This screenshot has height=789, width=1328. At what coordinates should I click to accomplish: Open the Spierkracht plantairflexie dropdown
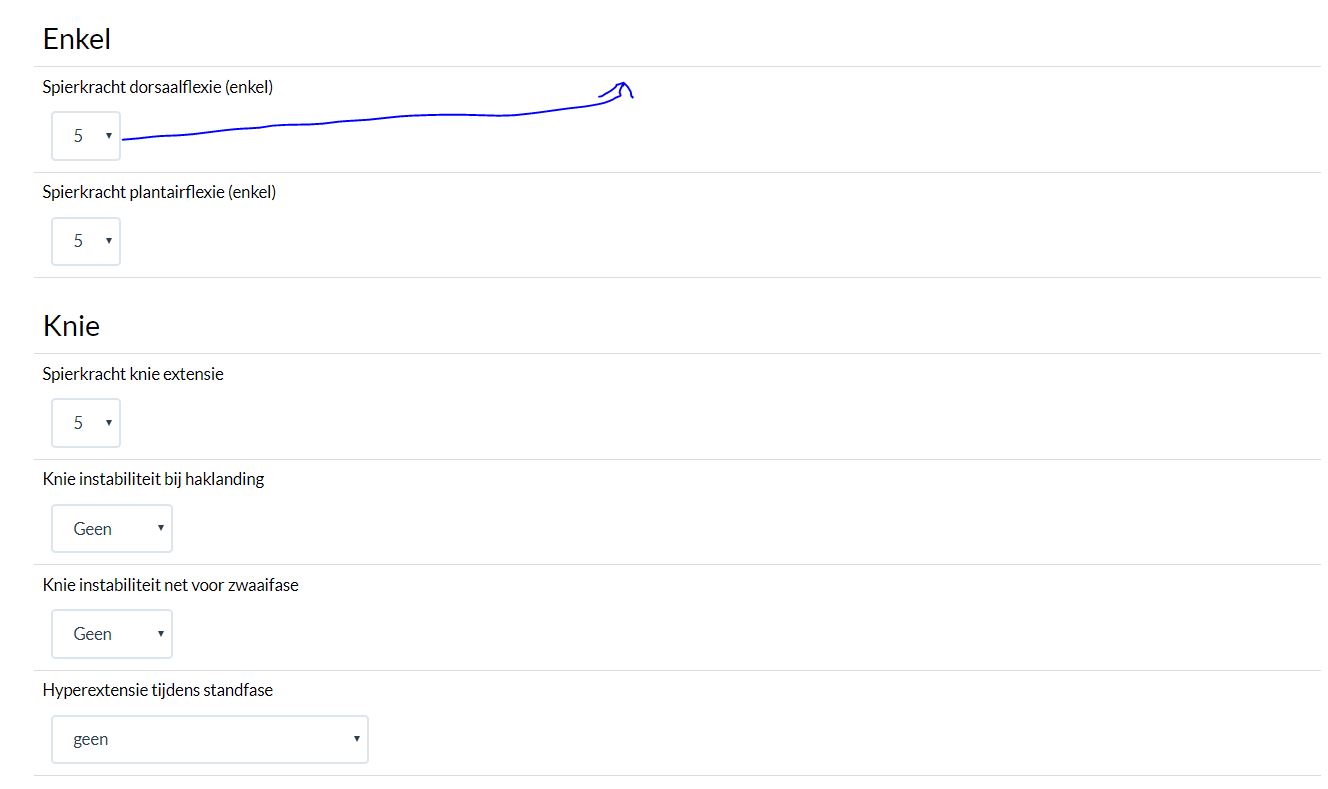pyautogui.click(x=85, y=241)
